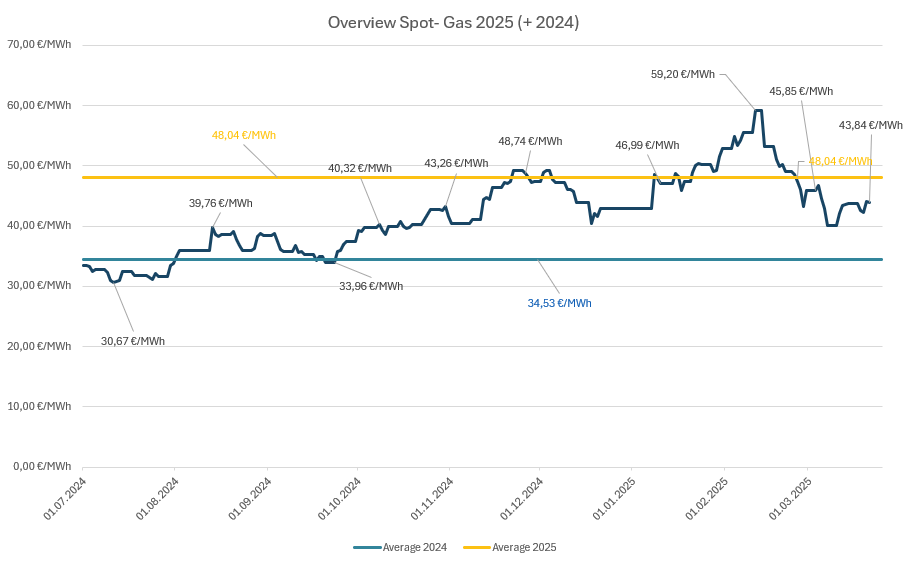Click the 33,96 €/MWh data label
Viewport: 907px width, 567px height.
[371, 286]
